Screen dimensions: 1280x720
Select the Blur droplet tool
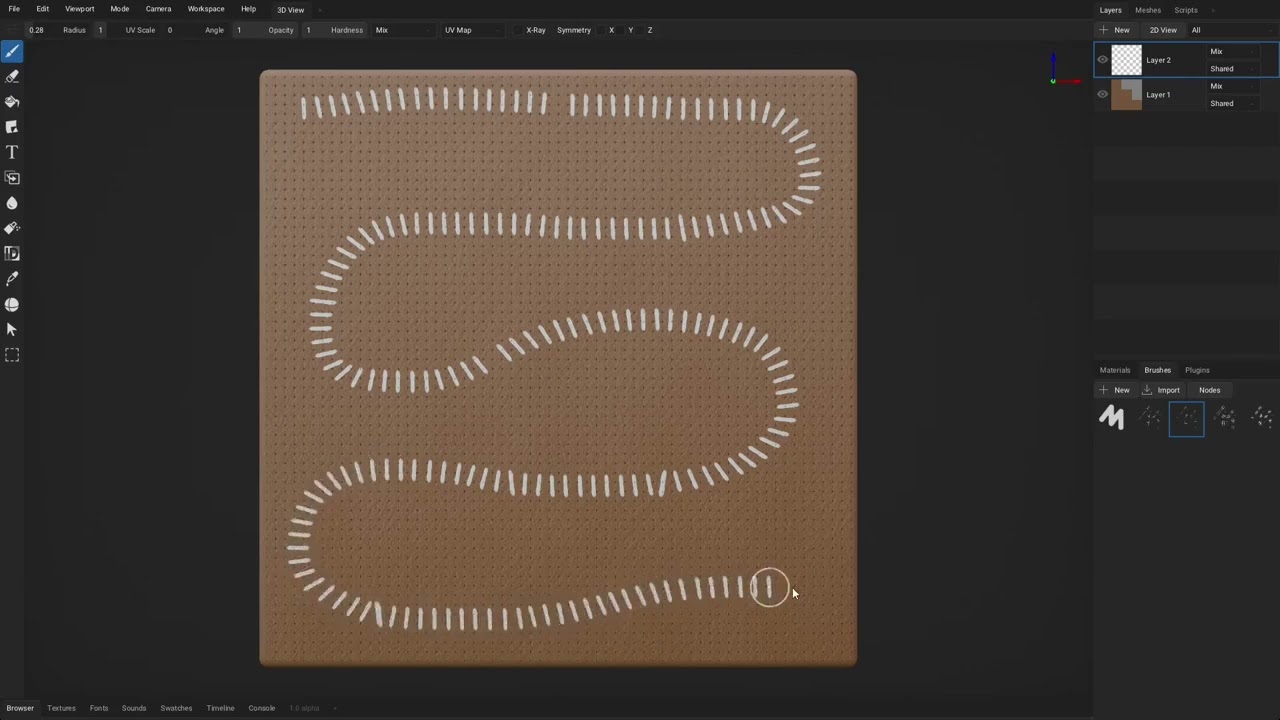tap(12, 203)
